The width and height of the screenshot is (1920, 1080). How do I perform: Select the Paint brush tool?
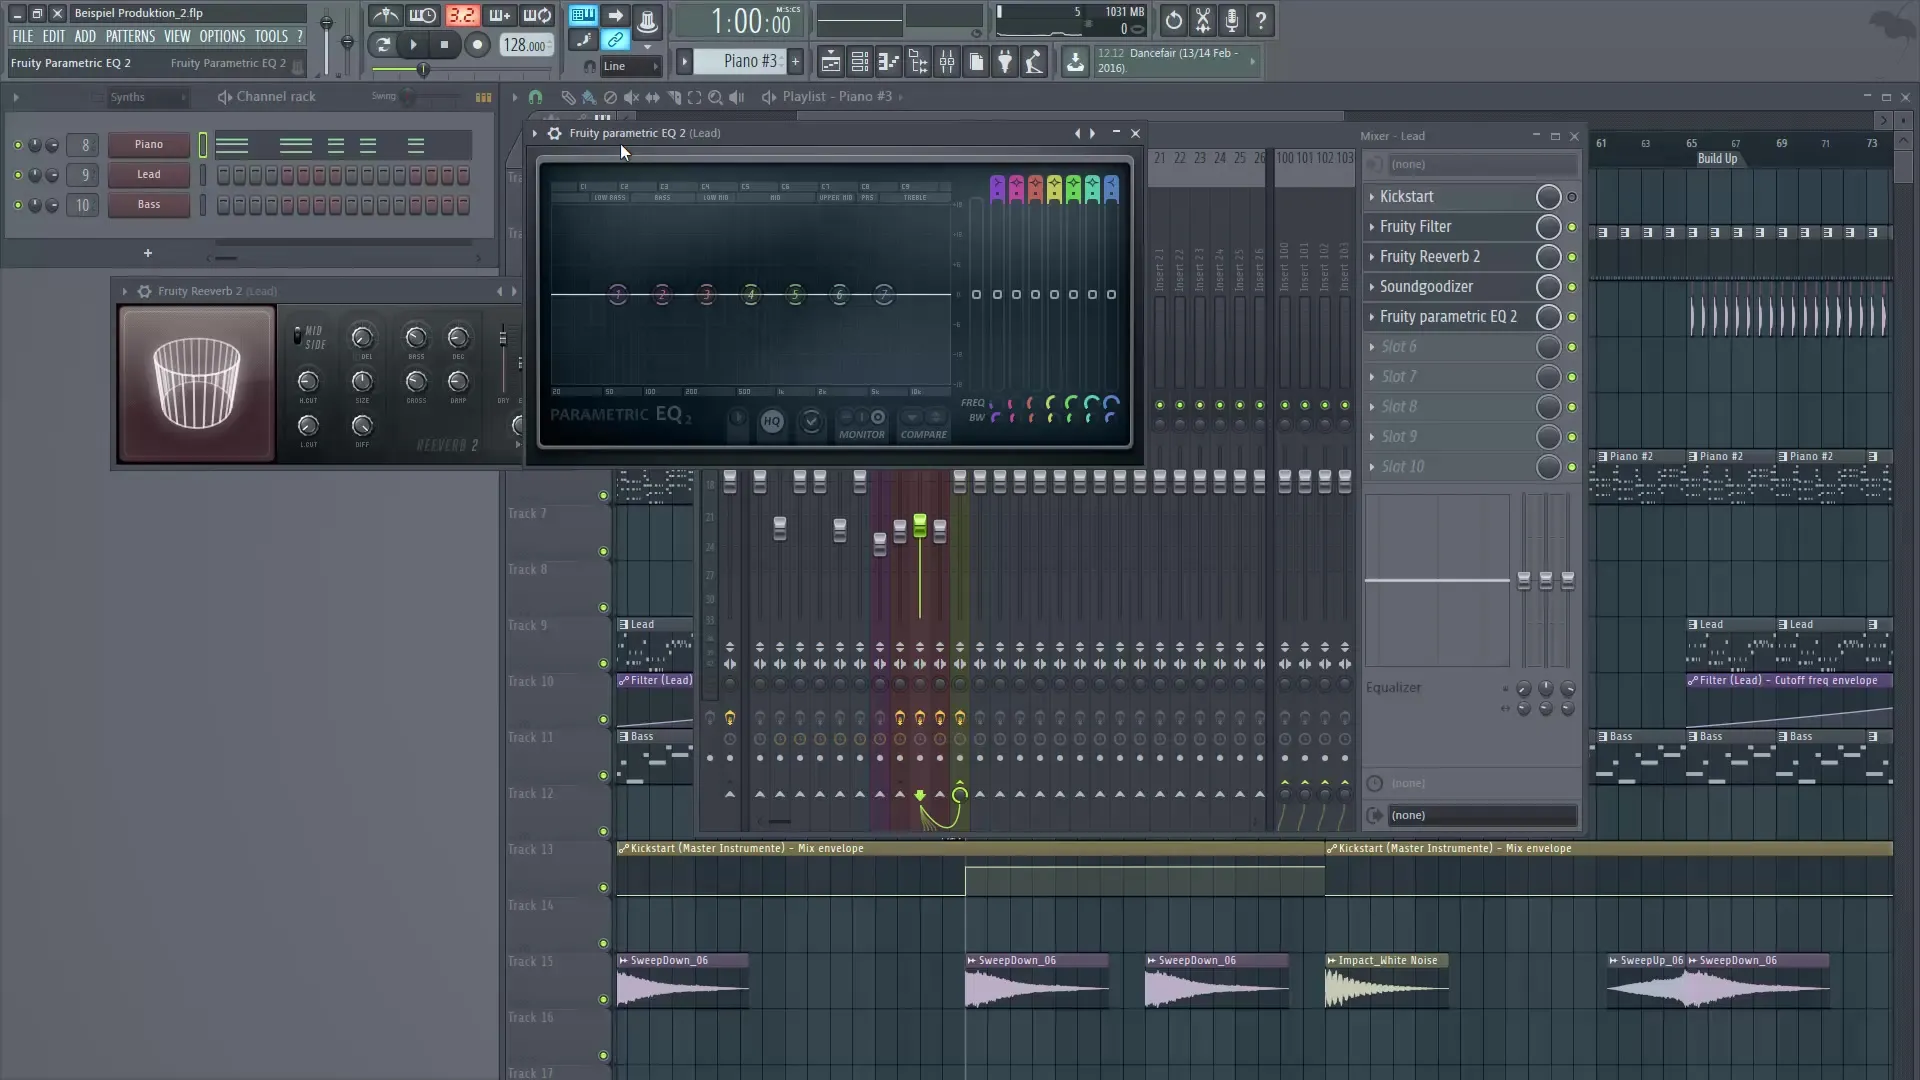[589, 97]
